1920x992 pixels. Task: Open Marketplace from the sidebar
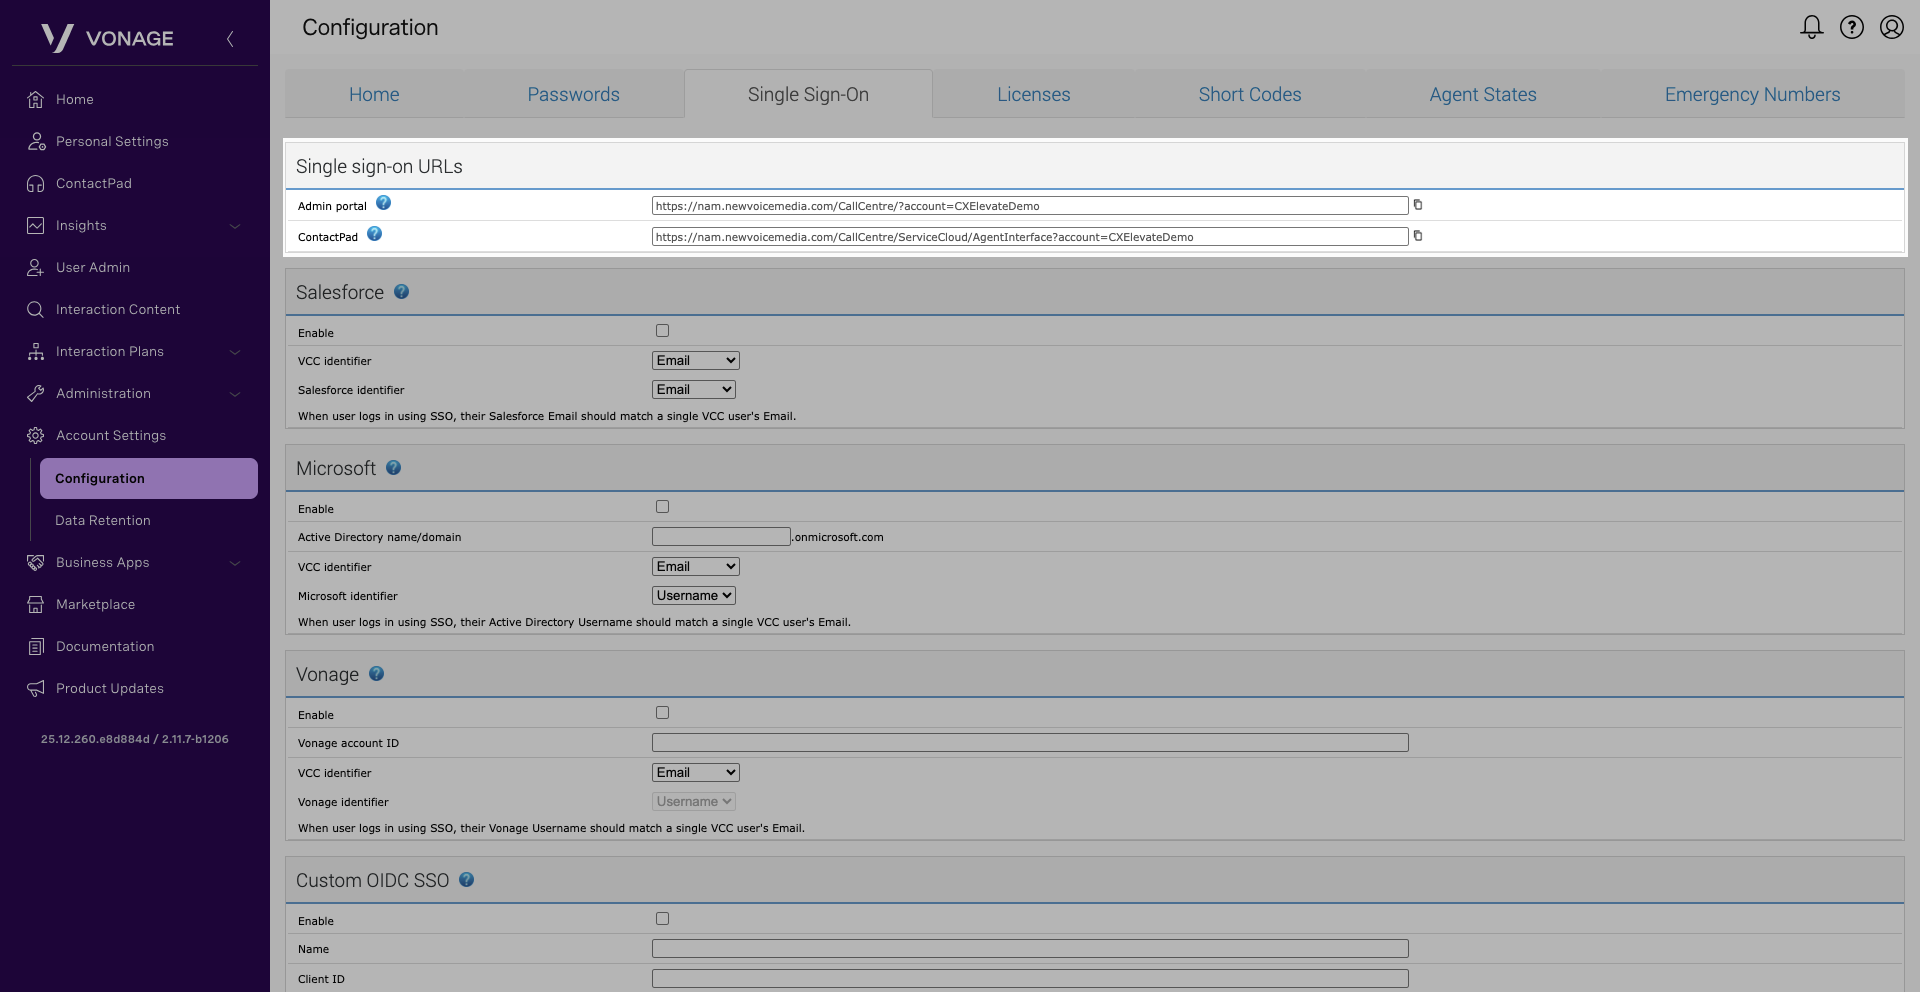(95, 605)
